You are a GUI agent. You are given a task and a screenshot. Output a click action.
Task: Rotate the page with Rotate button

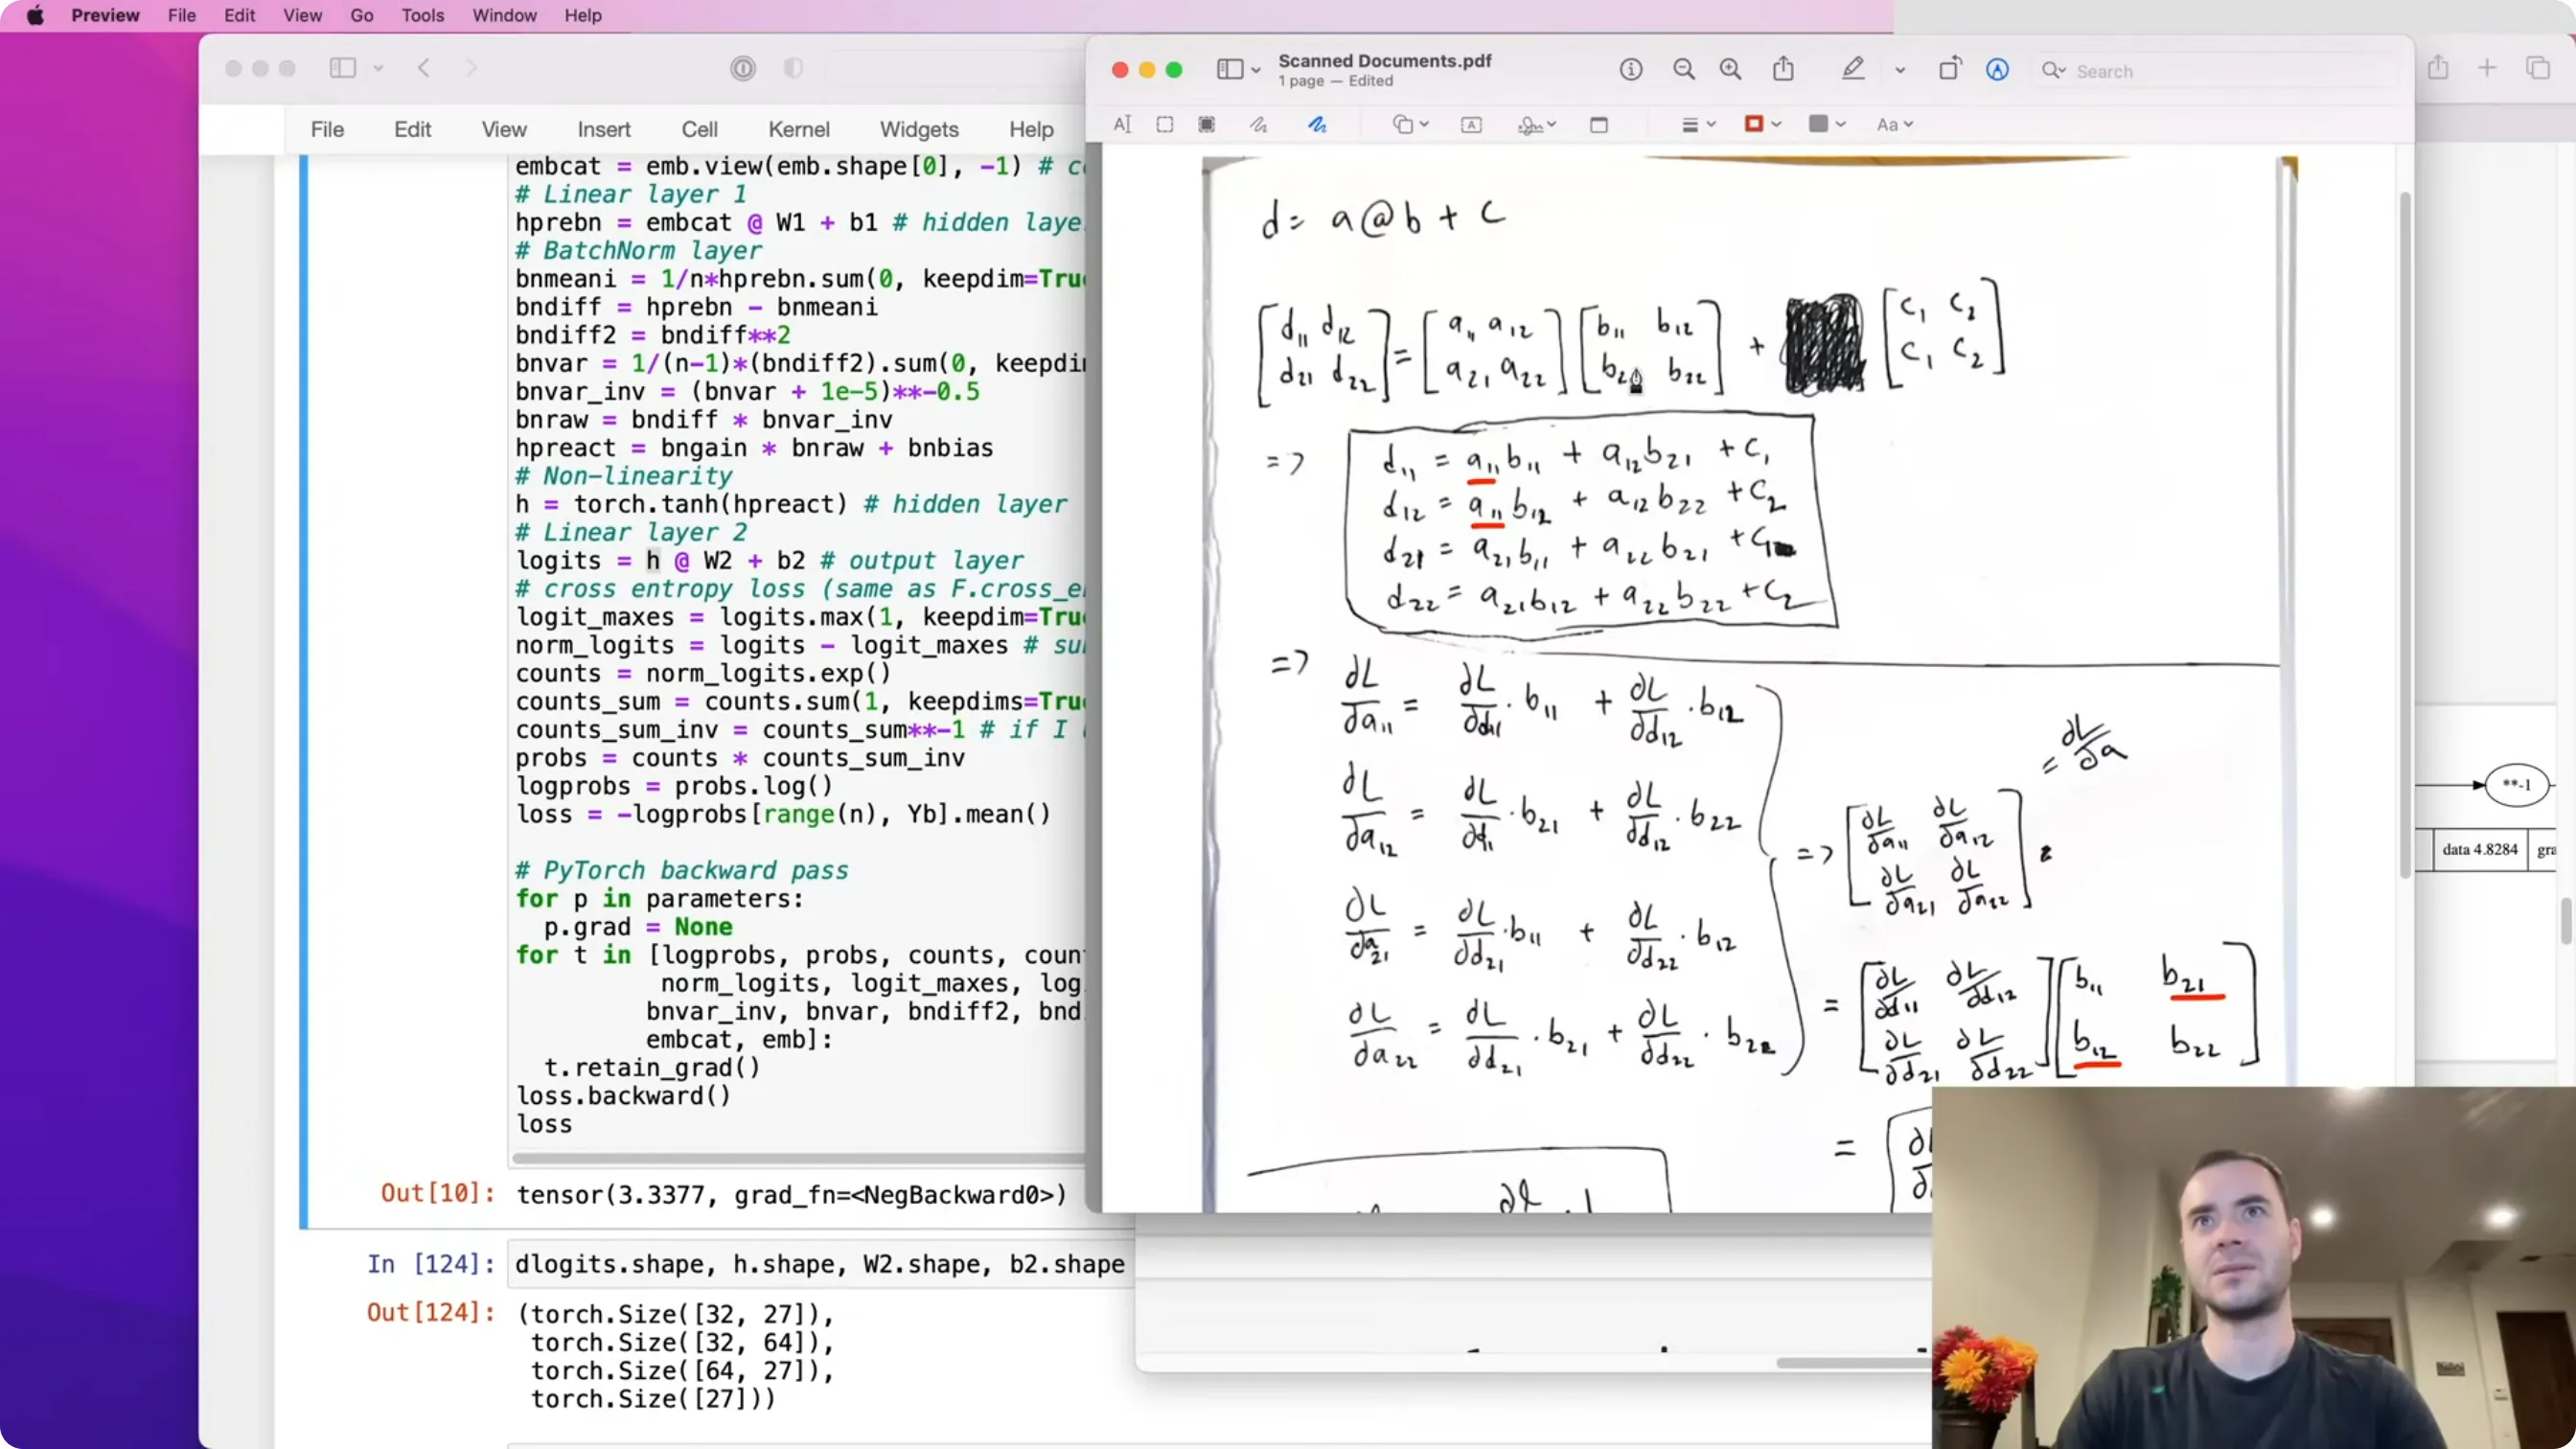pos(1950,69)
